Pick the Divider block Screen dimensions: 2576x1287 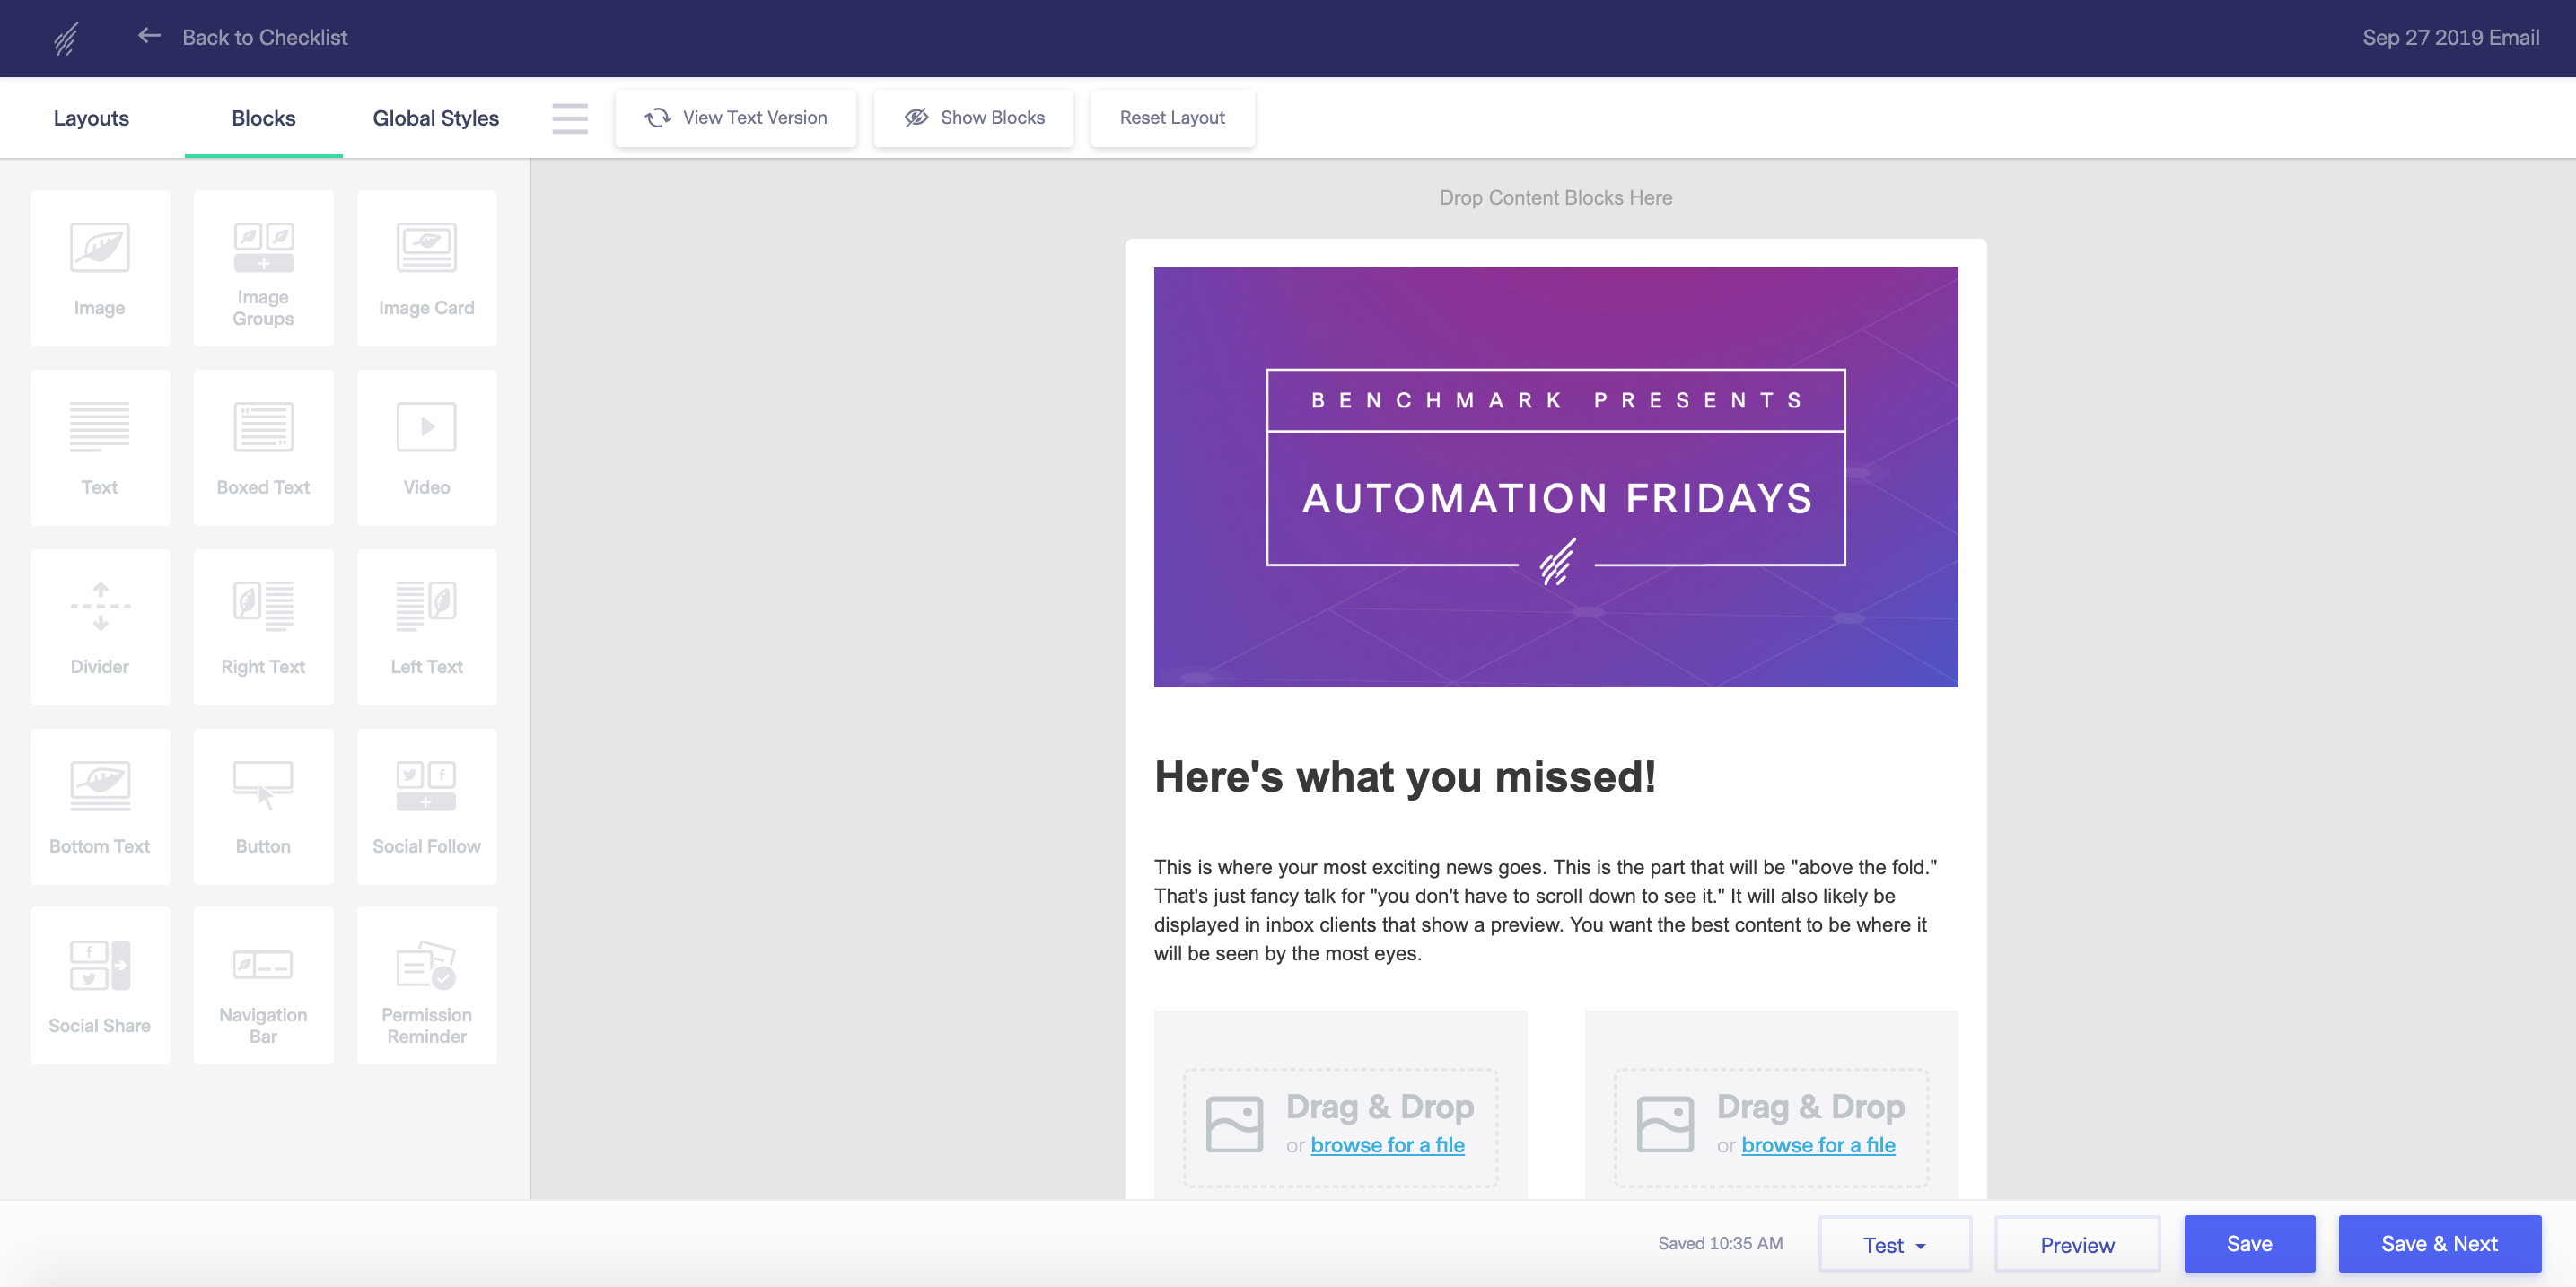100,627
